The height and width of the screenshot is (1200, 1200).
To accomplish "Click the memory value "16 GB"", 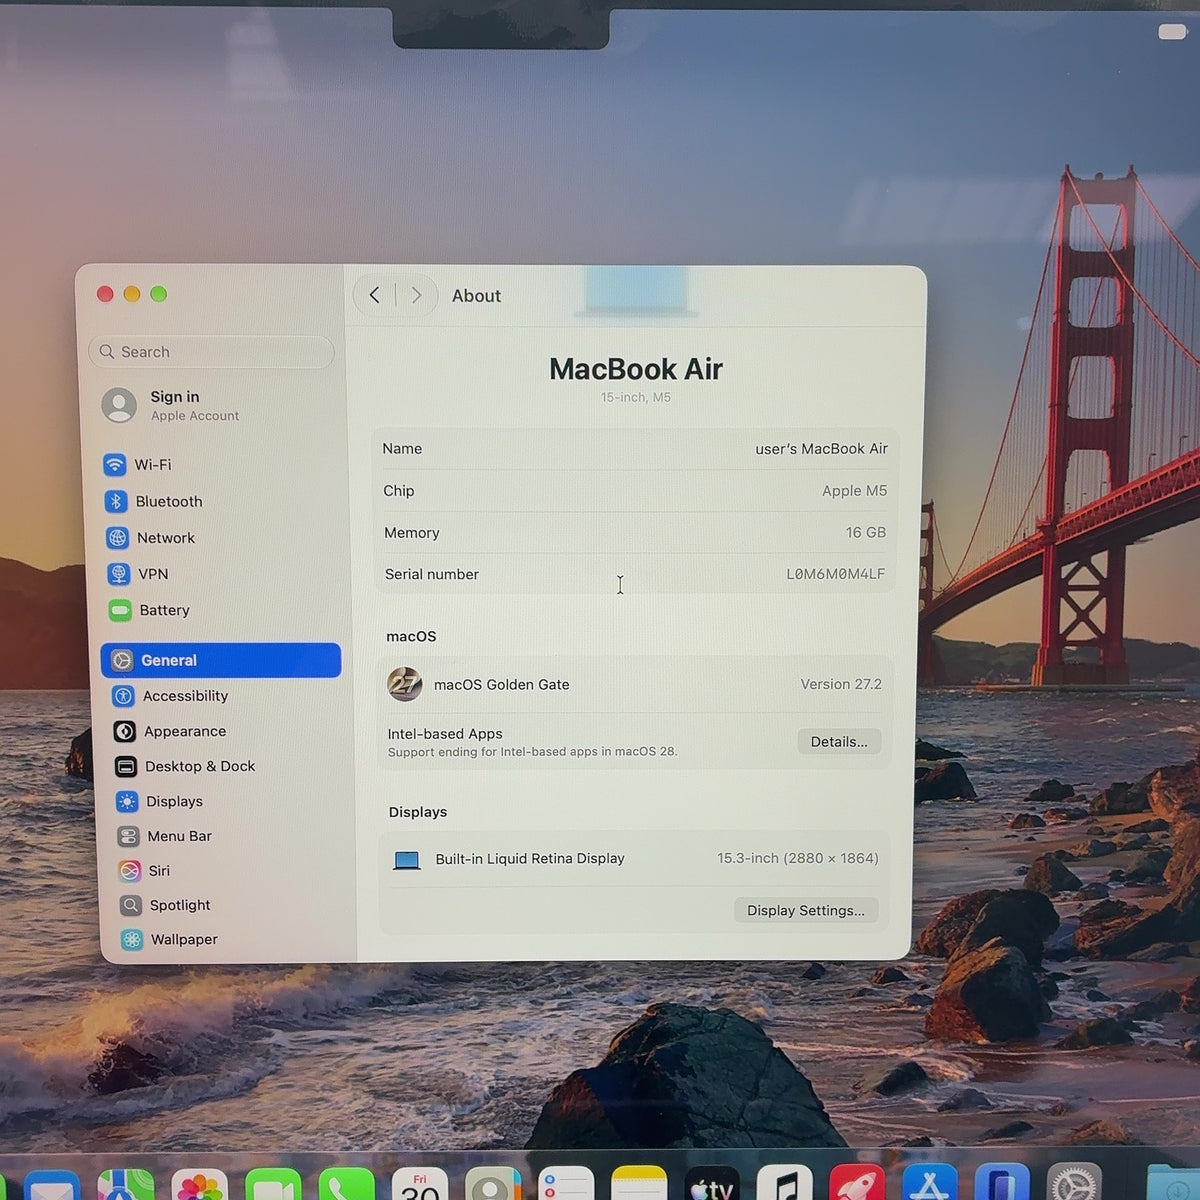I will 866,533.
